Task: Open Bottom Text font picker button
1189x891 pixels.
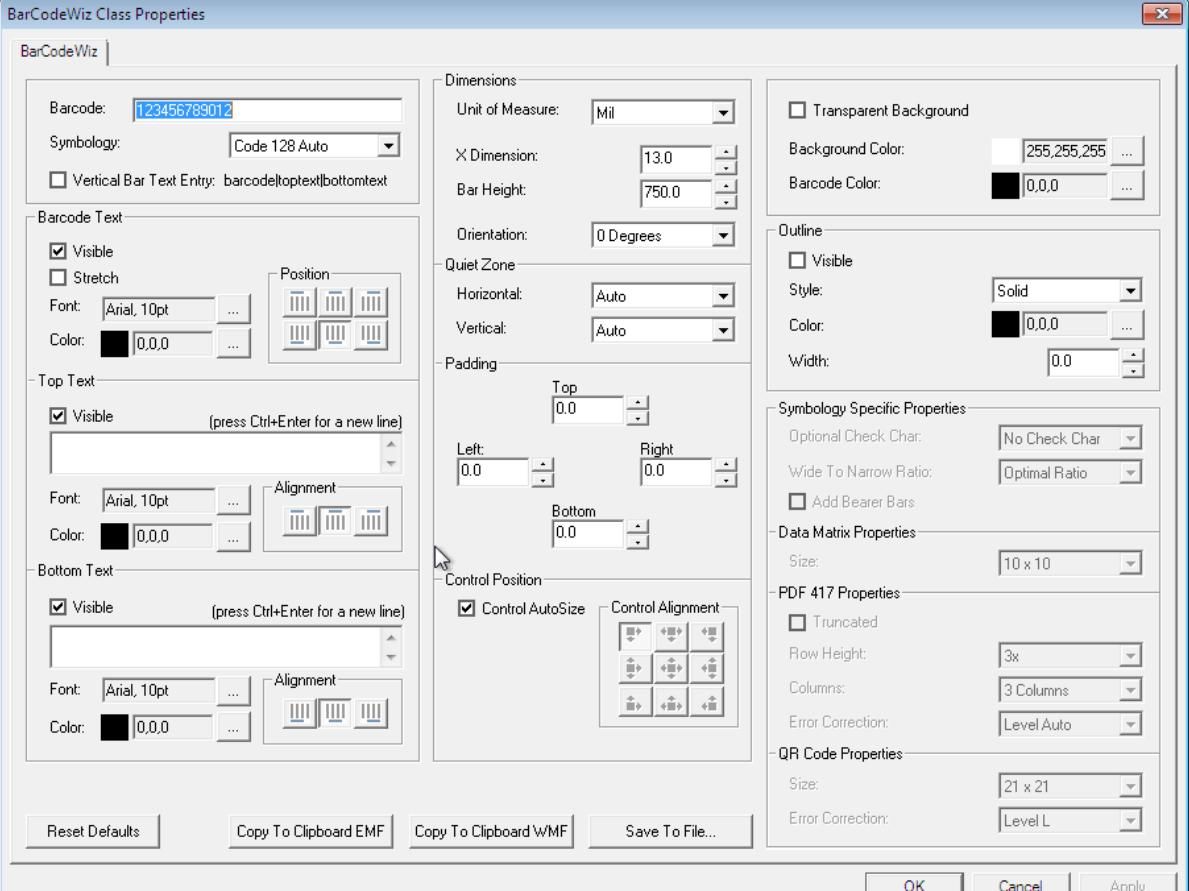Action: coord(234,691)
